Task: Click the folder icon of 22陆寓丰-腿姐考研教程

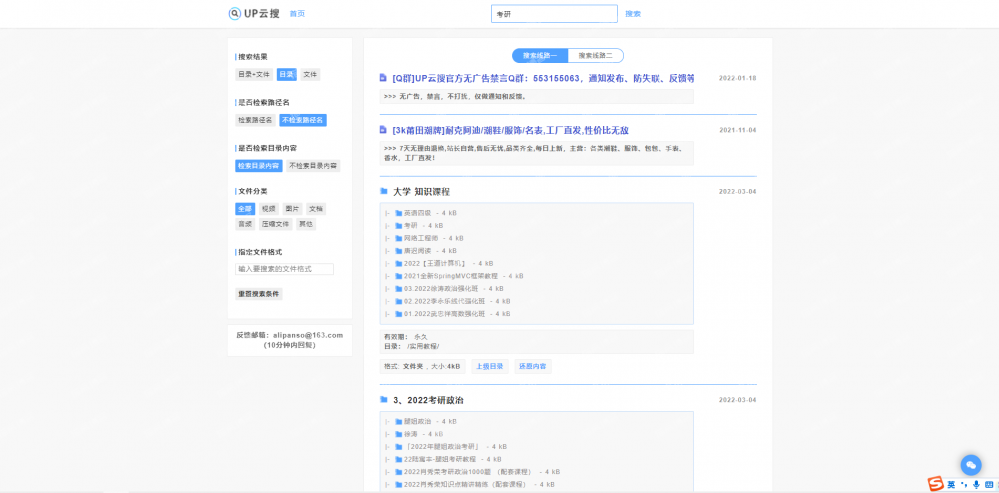Action: [399, 459]
